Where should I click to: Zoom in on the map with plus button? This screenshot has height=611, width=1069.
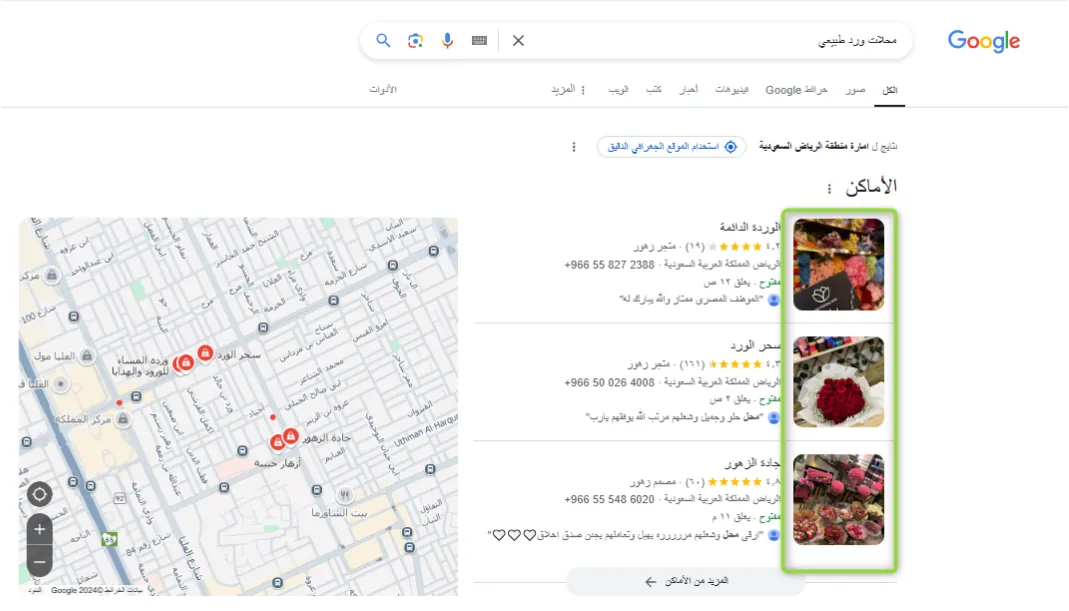pyautogui.click(x=40, y=529)
